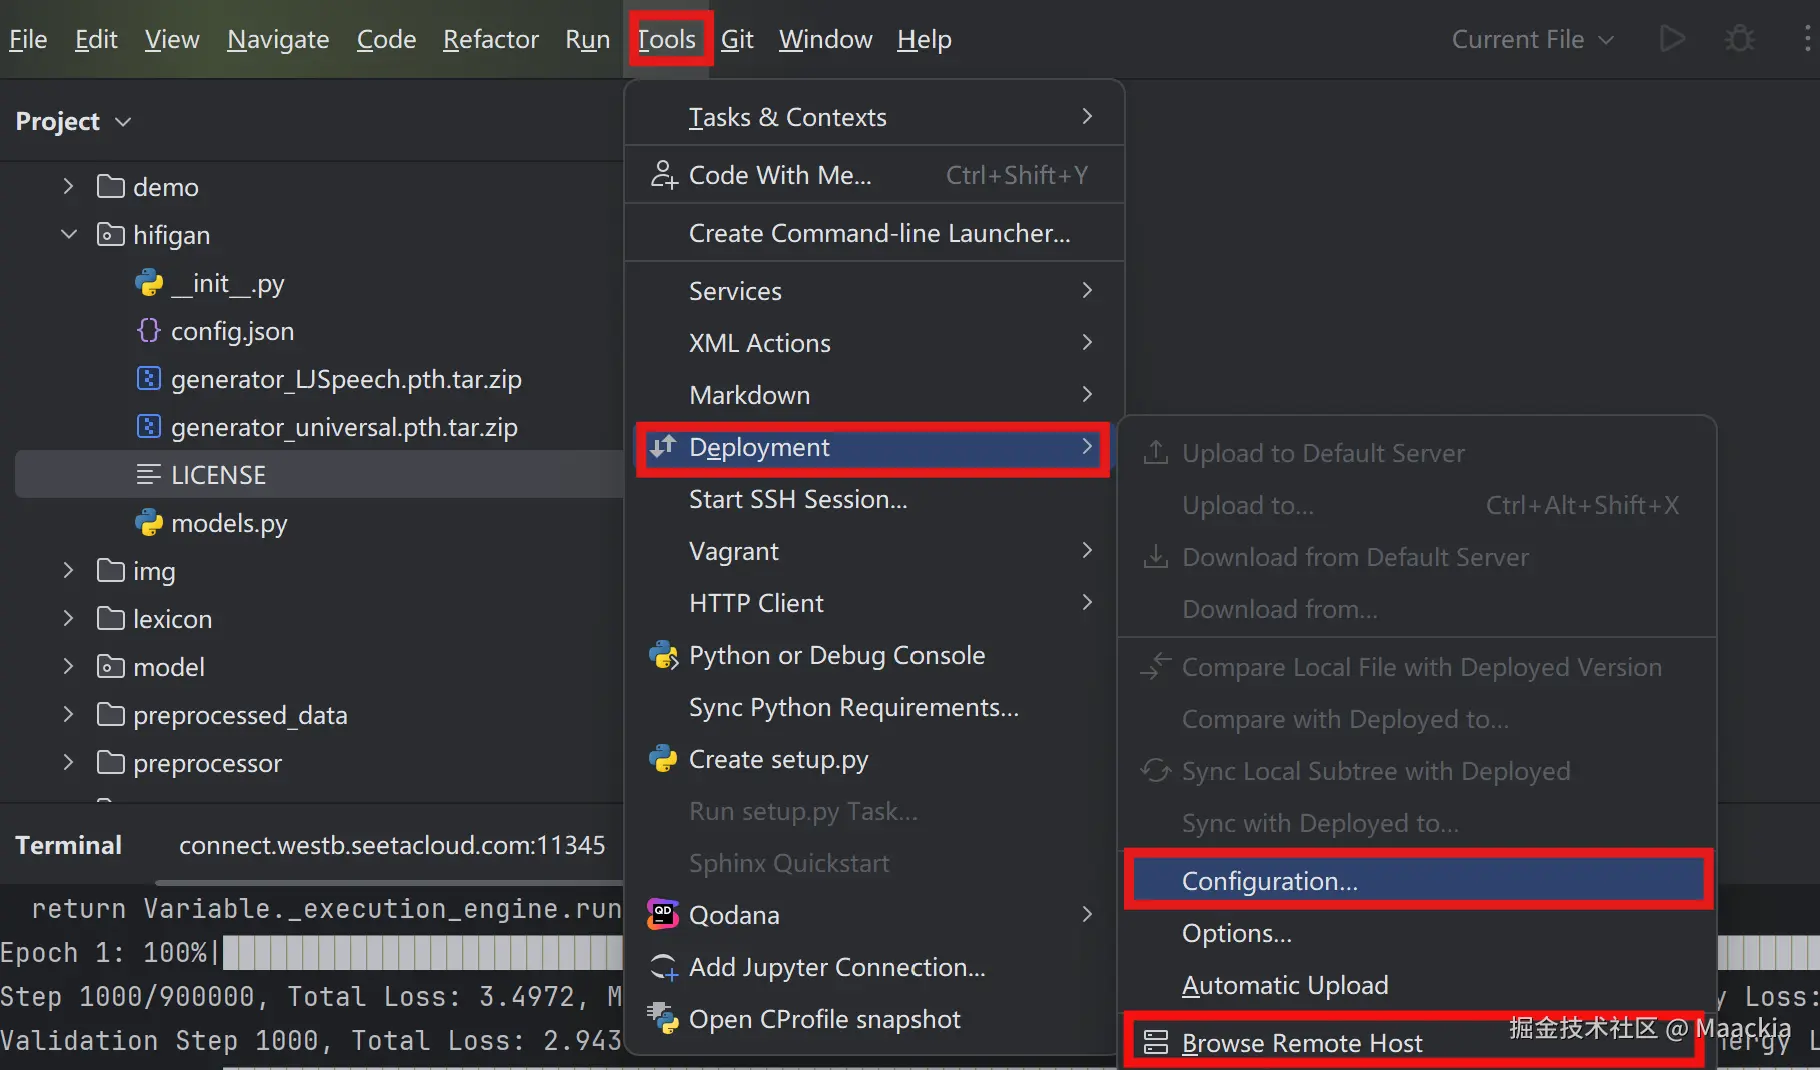This screenshot has width=1820, height=1070.
Task: Open the Git menu
Action: (736, 39)
